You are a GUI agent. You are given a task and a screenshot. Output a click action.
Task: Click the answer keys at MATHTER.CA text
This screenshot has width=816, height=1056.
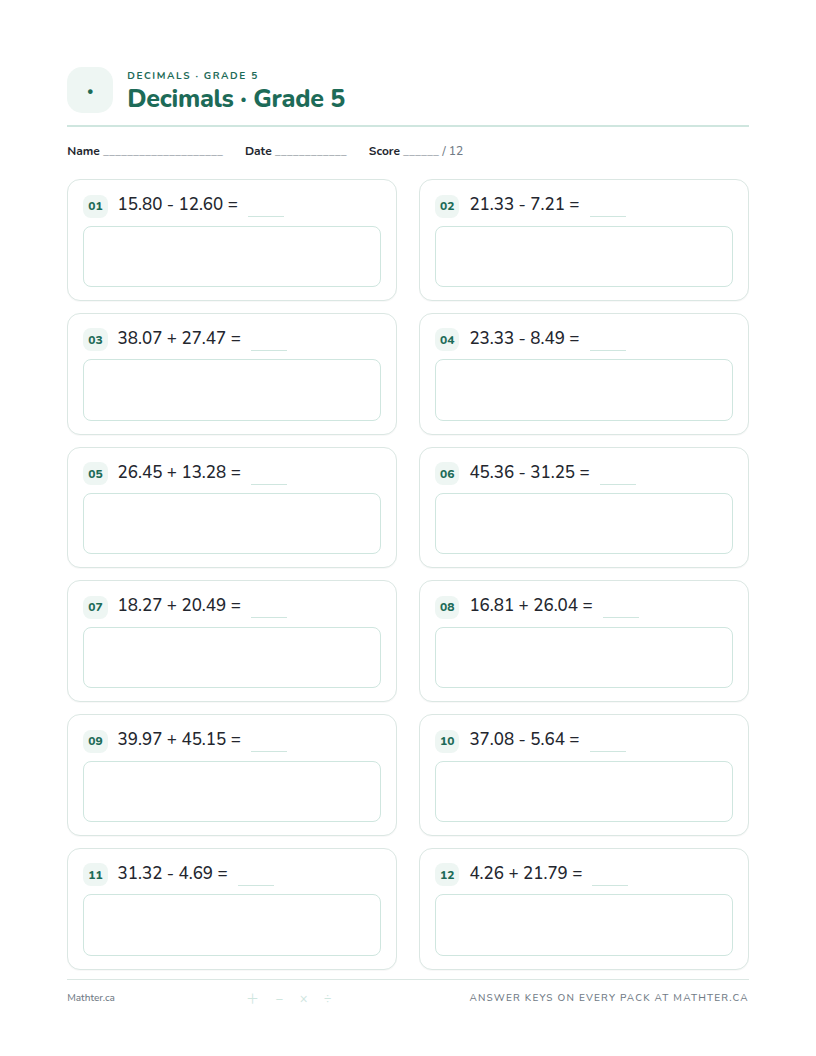tap(609, 997)
